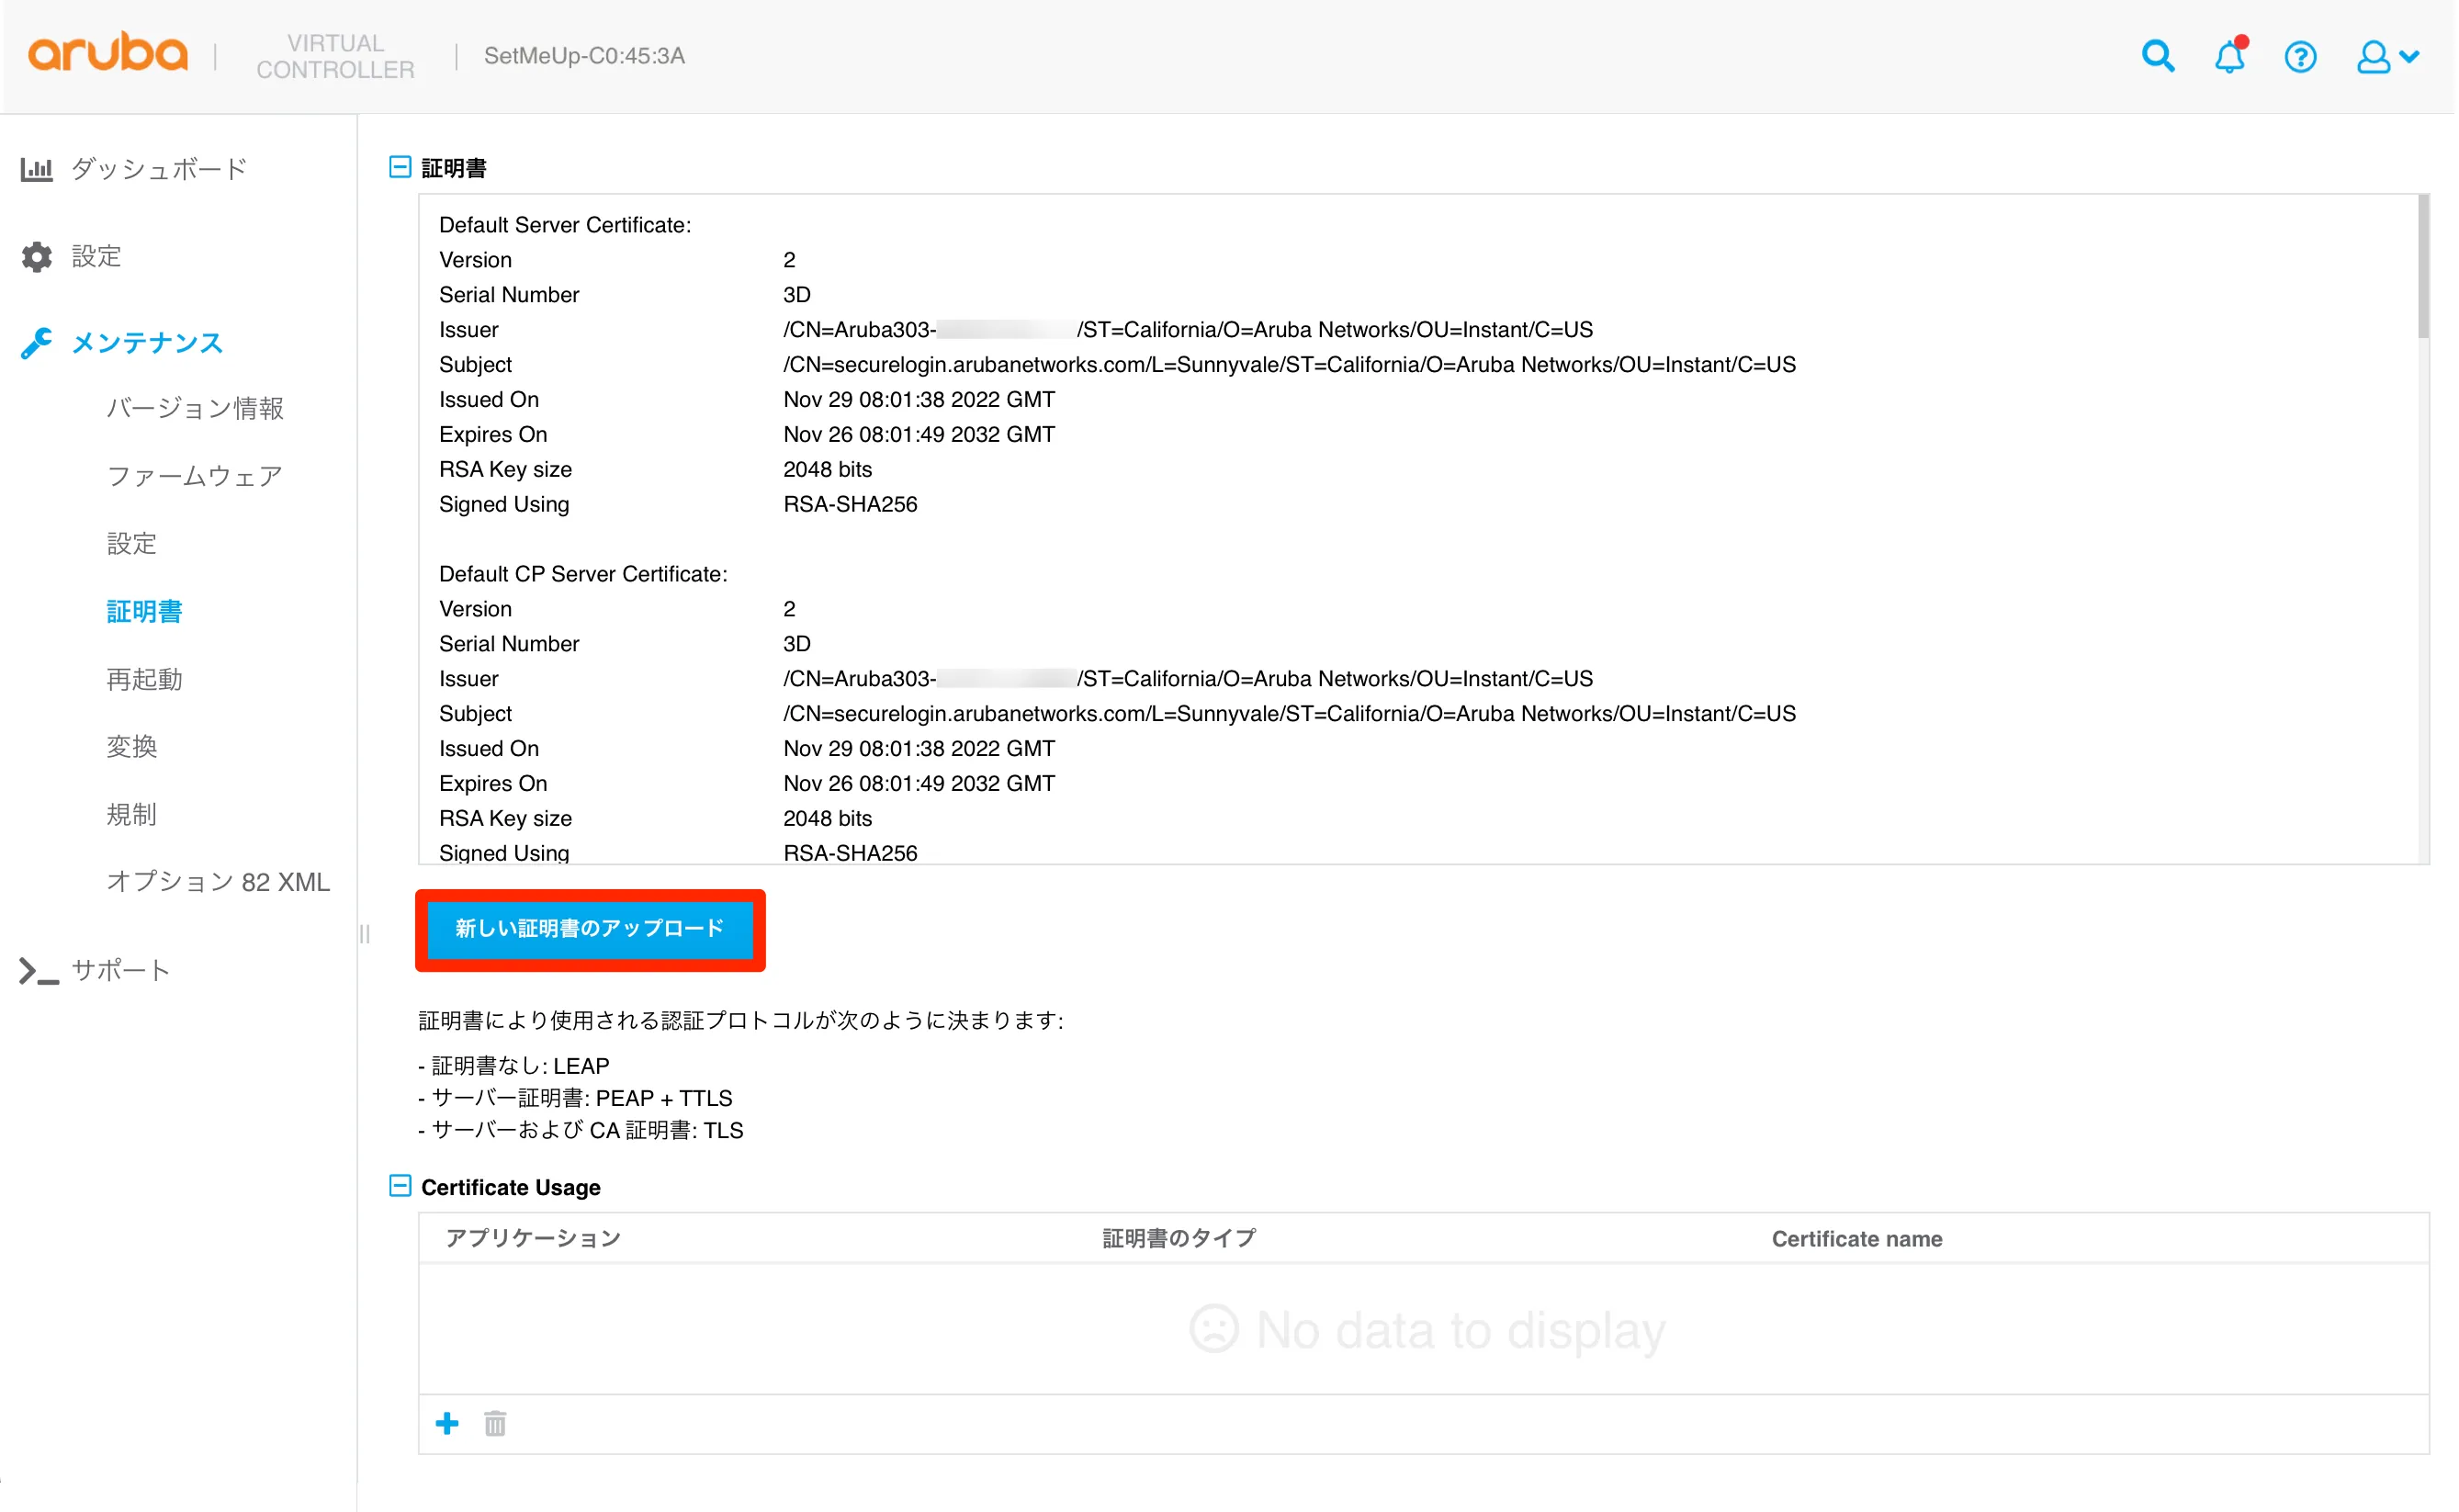Open 設定 under メンテナンス

pyautogui.click(x=132, y=544)
